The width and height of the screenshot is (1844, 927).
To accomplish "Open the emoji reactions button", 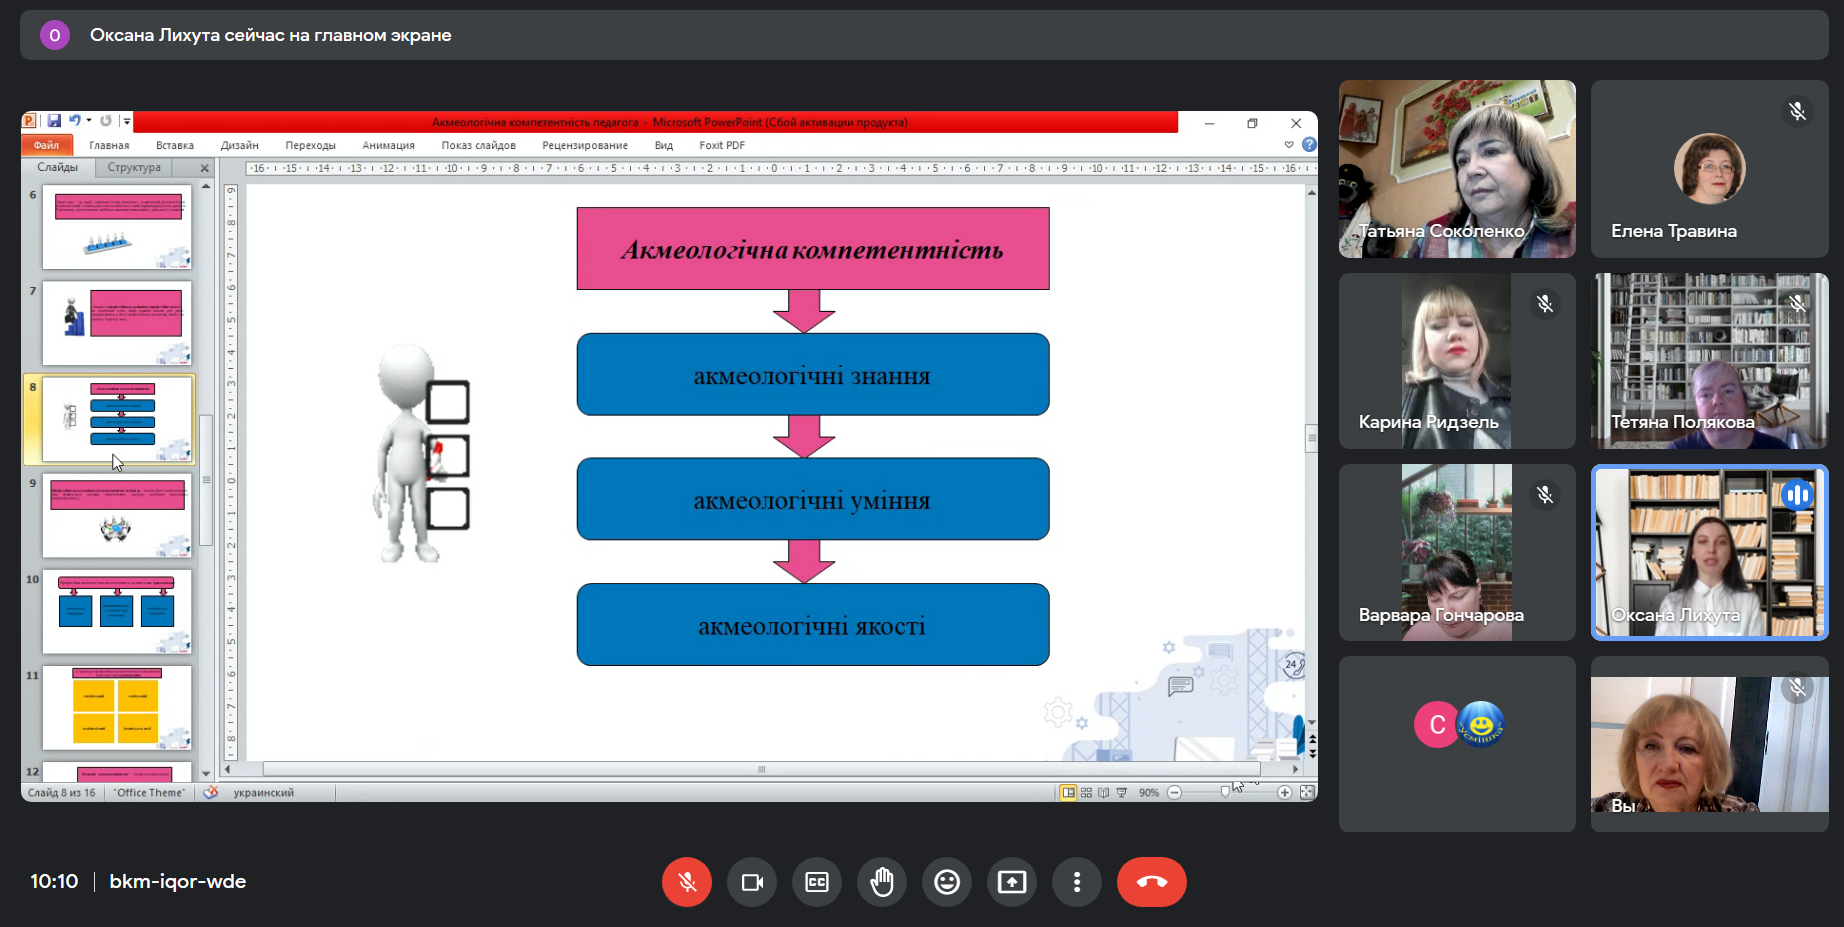I will coord(947,882).
